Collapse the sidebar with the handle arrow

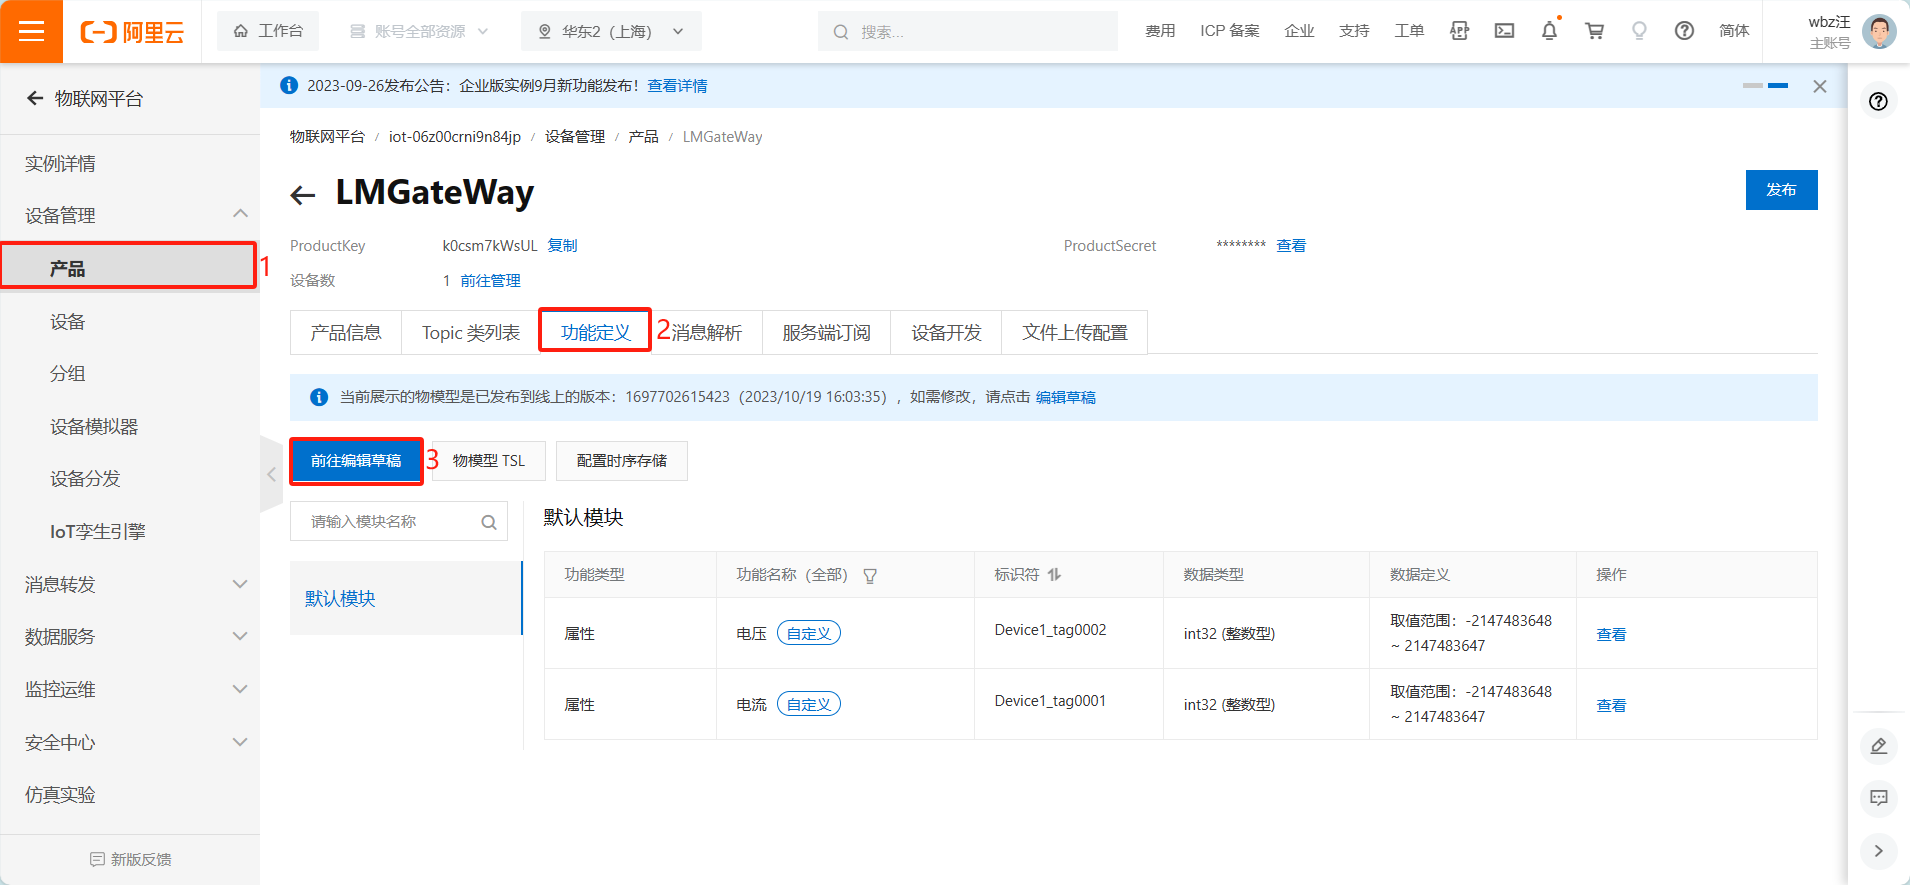(x=271, y=475)
